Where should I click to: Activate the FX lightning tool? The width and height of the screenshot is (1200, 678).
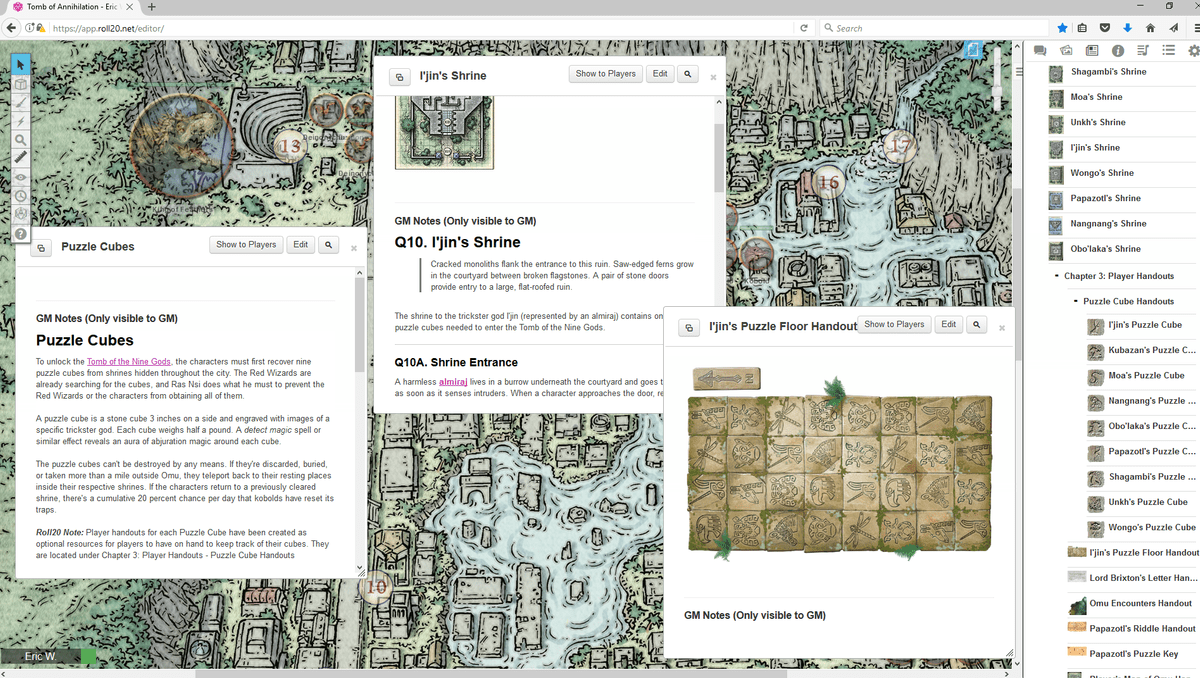coord(19,119)
